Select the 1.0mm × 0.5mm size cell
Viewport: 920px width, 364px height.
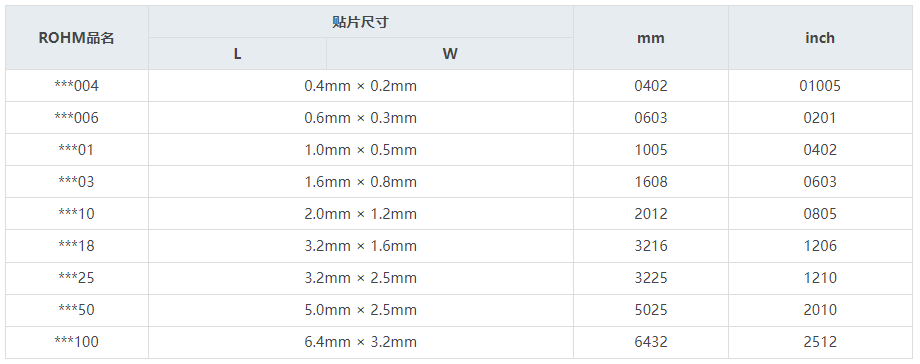(361, 150)
